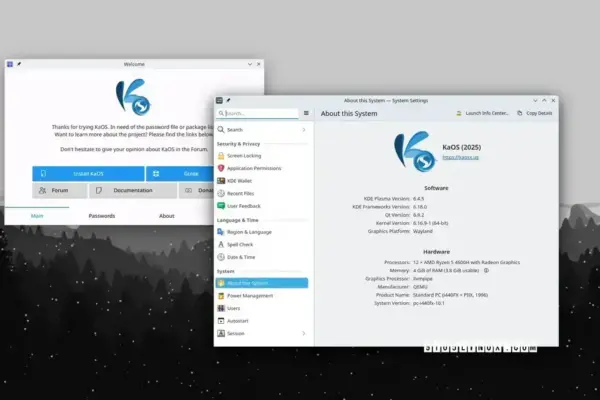Viewport: 600px width, 400px height.
Task: Click pin icon in System Settings titlebar
Action: (x=228, y=100)
